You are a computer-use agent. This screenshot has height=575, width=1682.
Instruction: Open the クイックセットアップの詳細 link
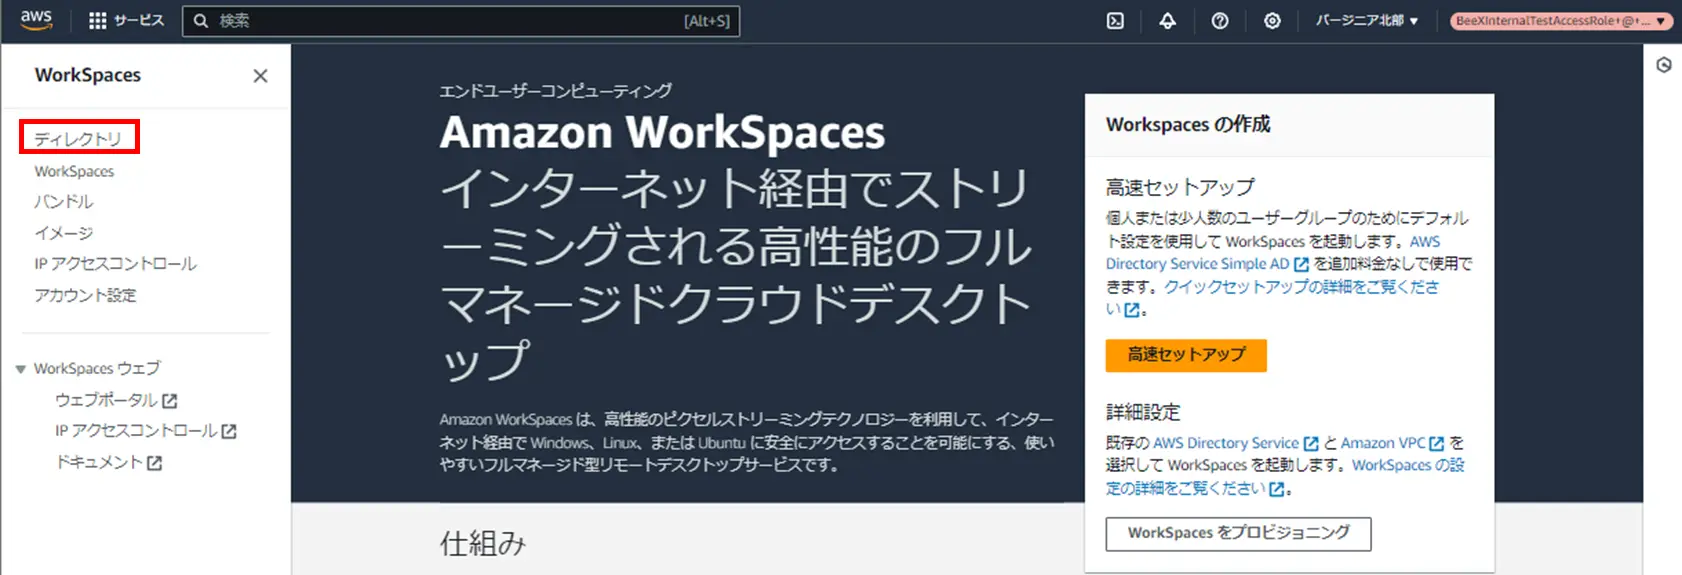[x=1301, y=287]
